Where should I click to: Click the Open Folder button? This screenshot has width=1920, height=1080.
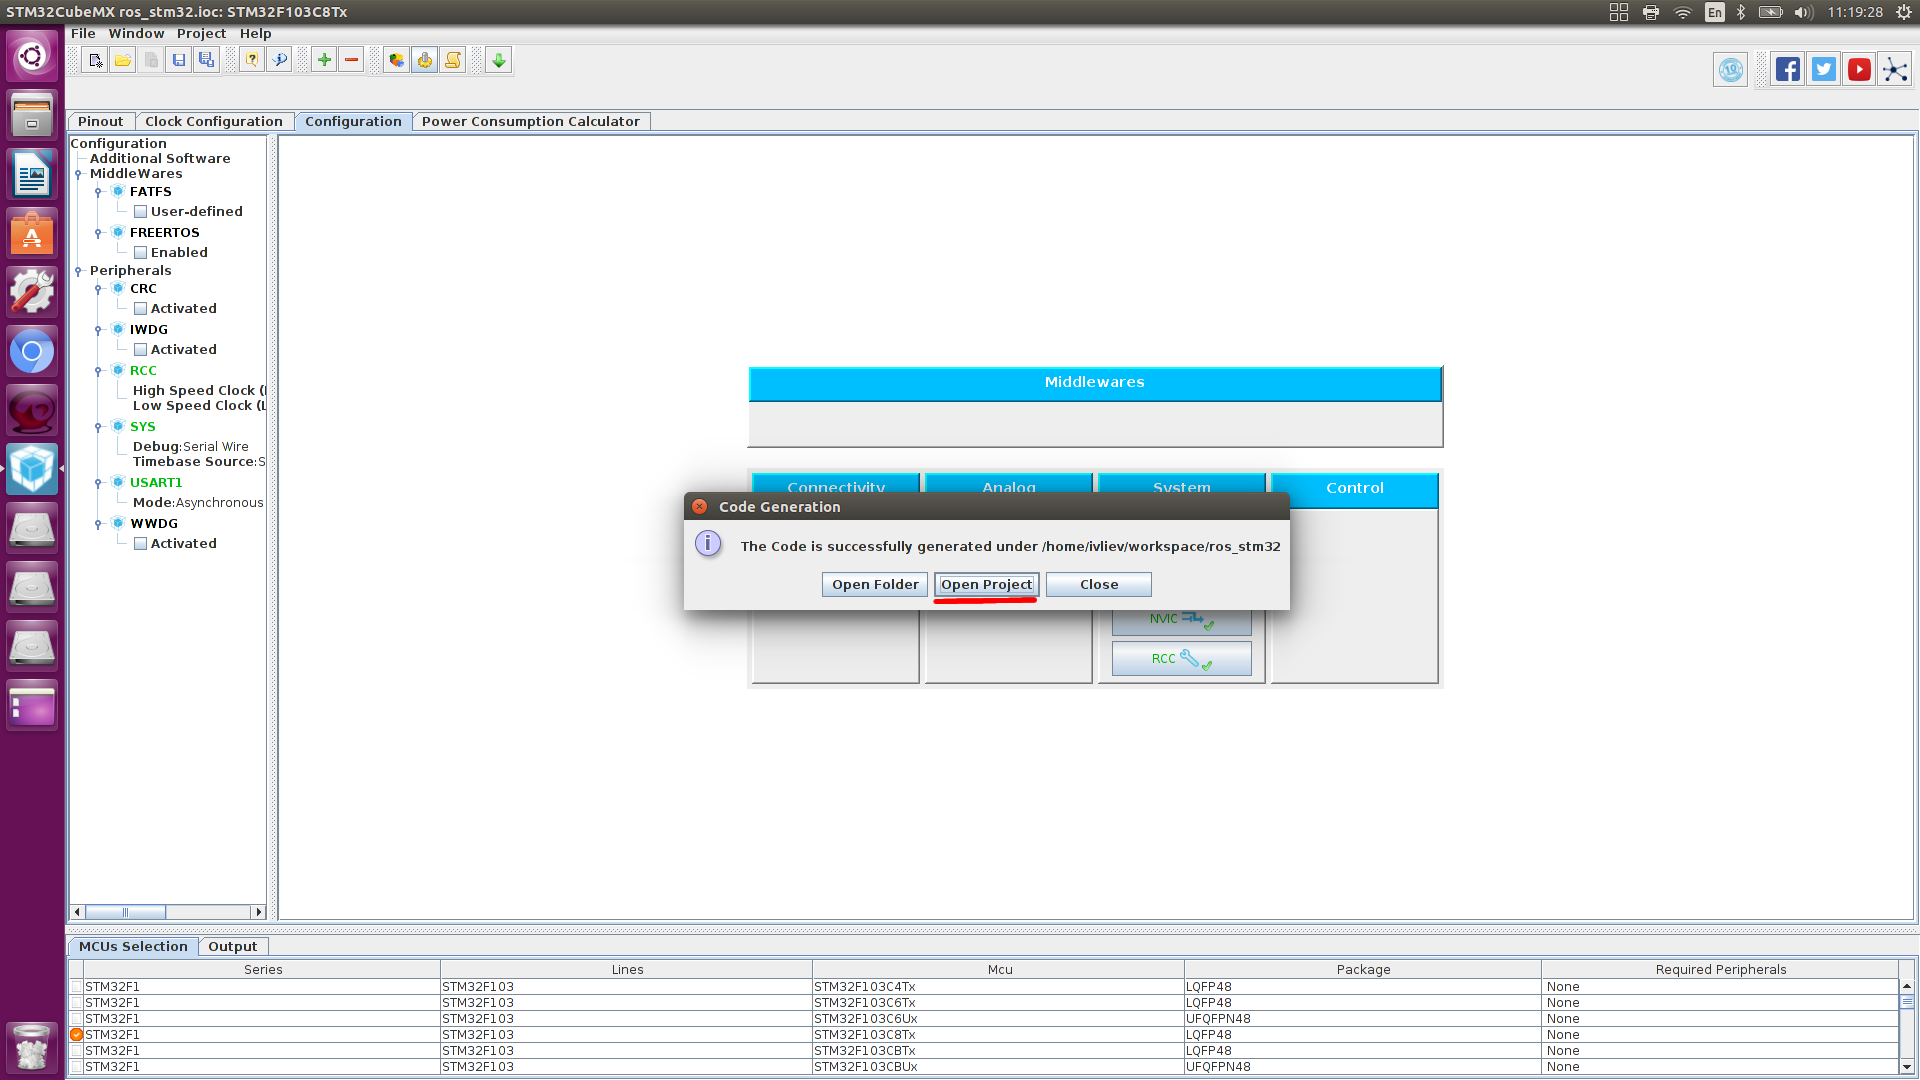[874, 584]
